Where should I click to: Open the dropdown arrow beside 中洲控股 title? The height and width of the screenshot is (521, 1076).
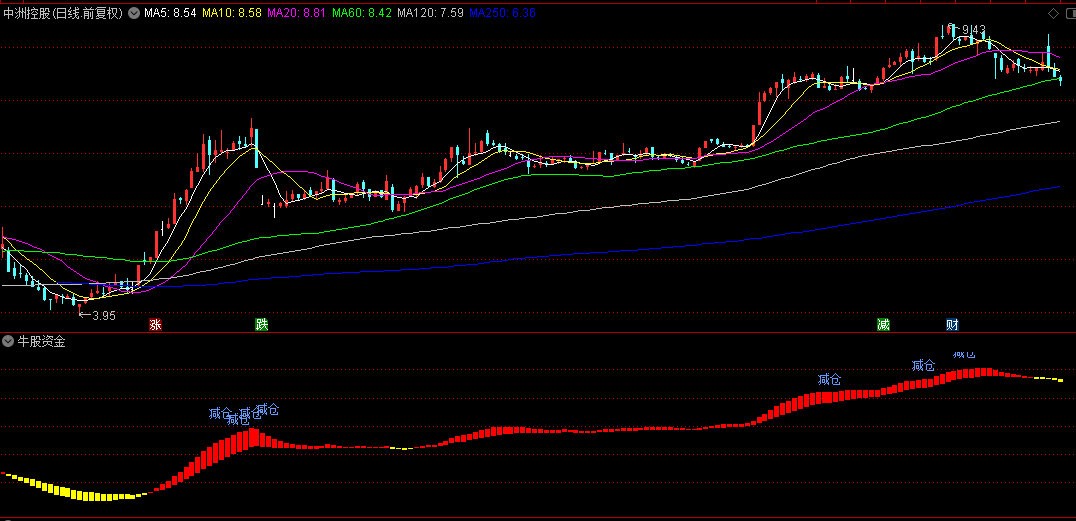pyautogui.click(x=134, y=13)
